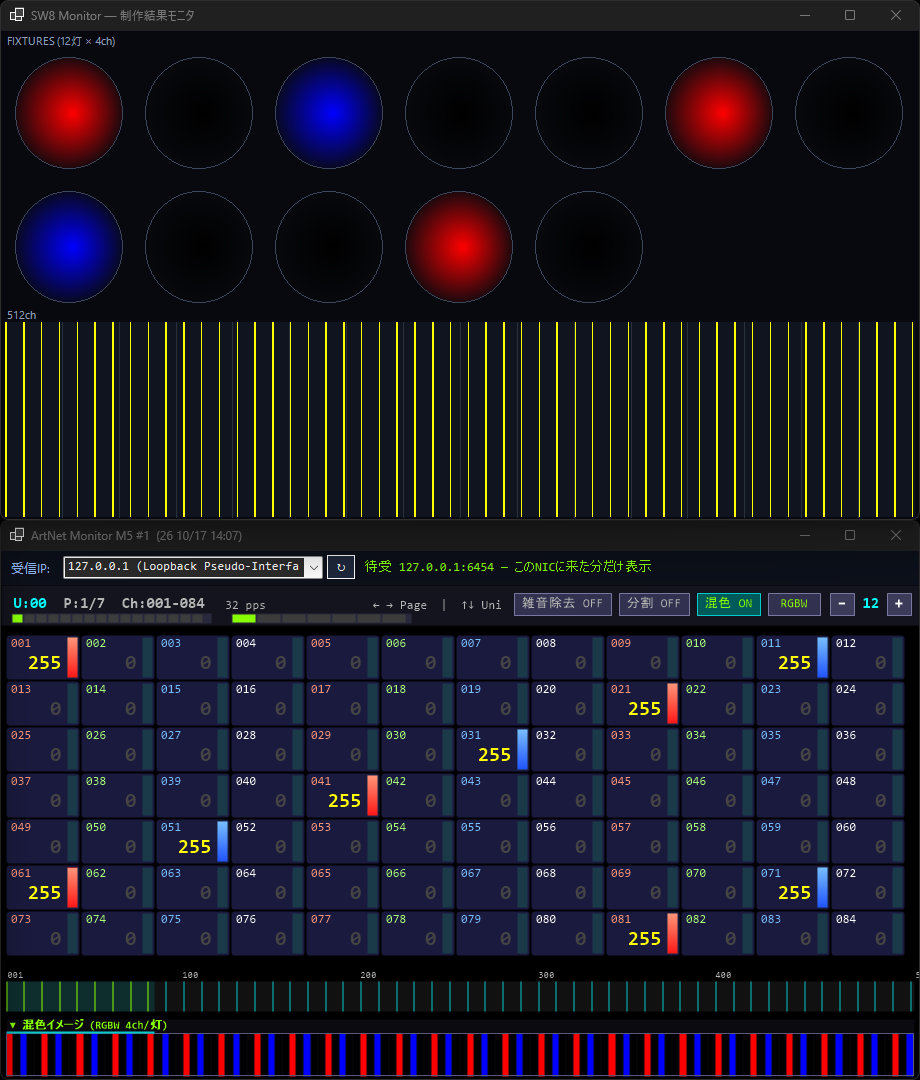Viewport: 920px width, 1080px height.
Task: Decrease fixture count with the minus button
Action: pyautogui.click(x=841, y=604)
